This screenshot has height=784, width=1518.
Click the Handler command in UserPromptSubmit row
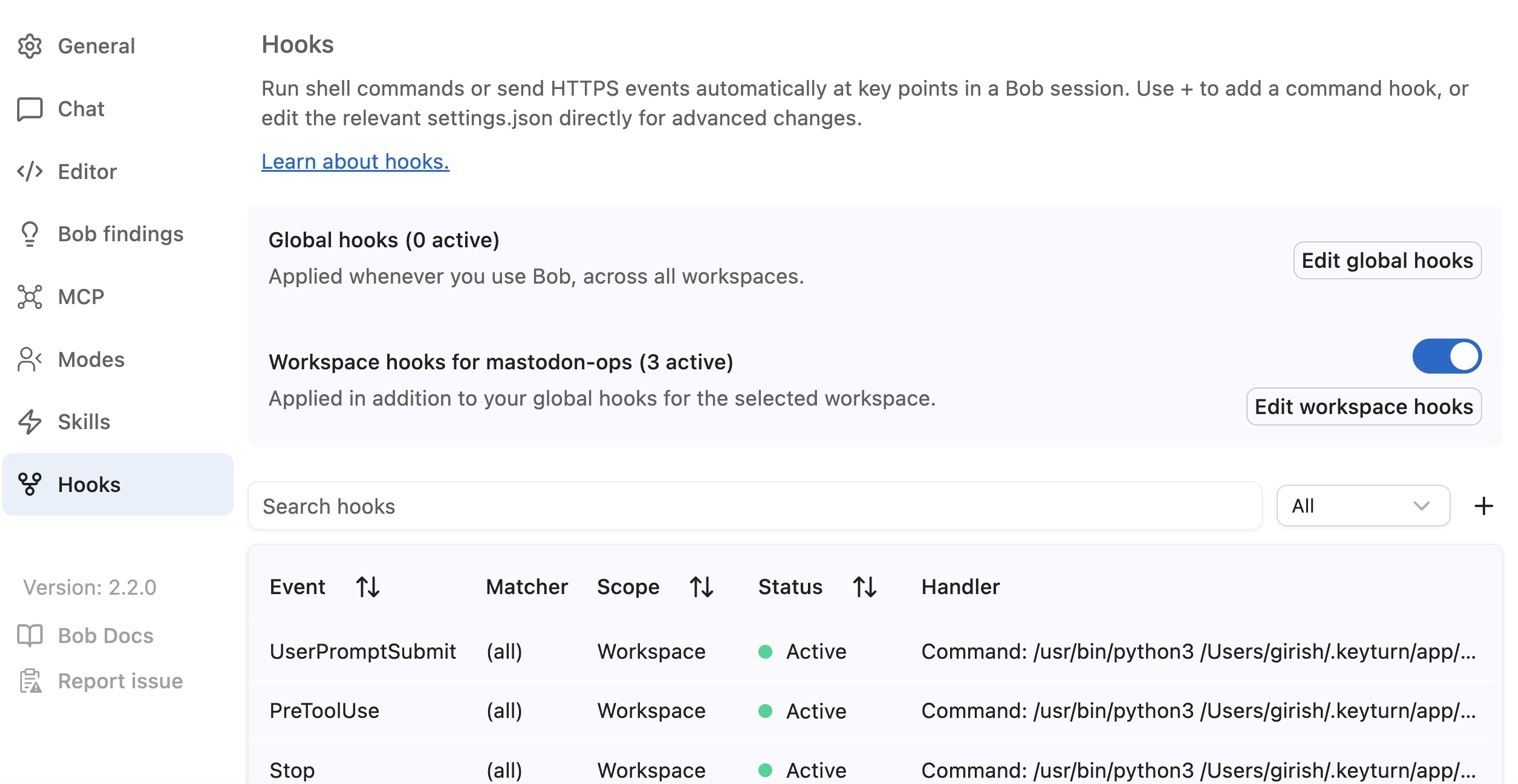(1198, 652)
